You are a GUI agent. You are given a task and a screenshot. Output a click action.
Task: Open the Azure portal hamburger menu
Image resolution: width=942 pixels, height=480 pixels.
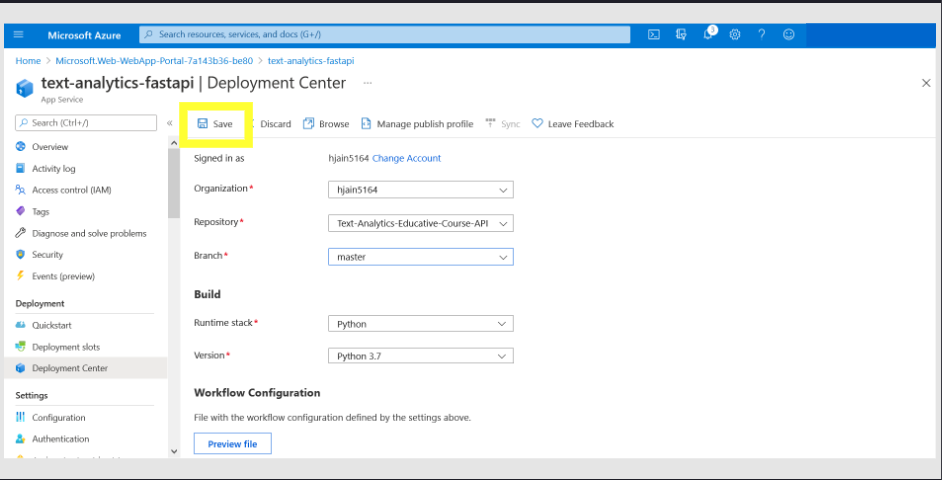tap(18, 35)
